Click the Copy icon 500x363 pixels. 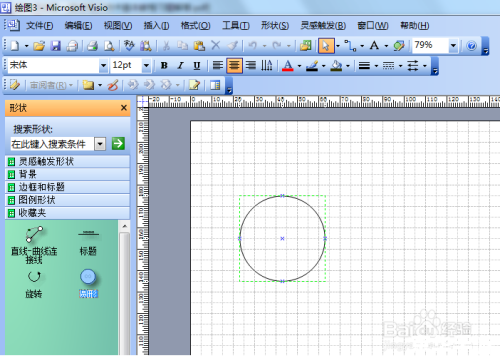182,46
